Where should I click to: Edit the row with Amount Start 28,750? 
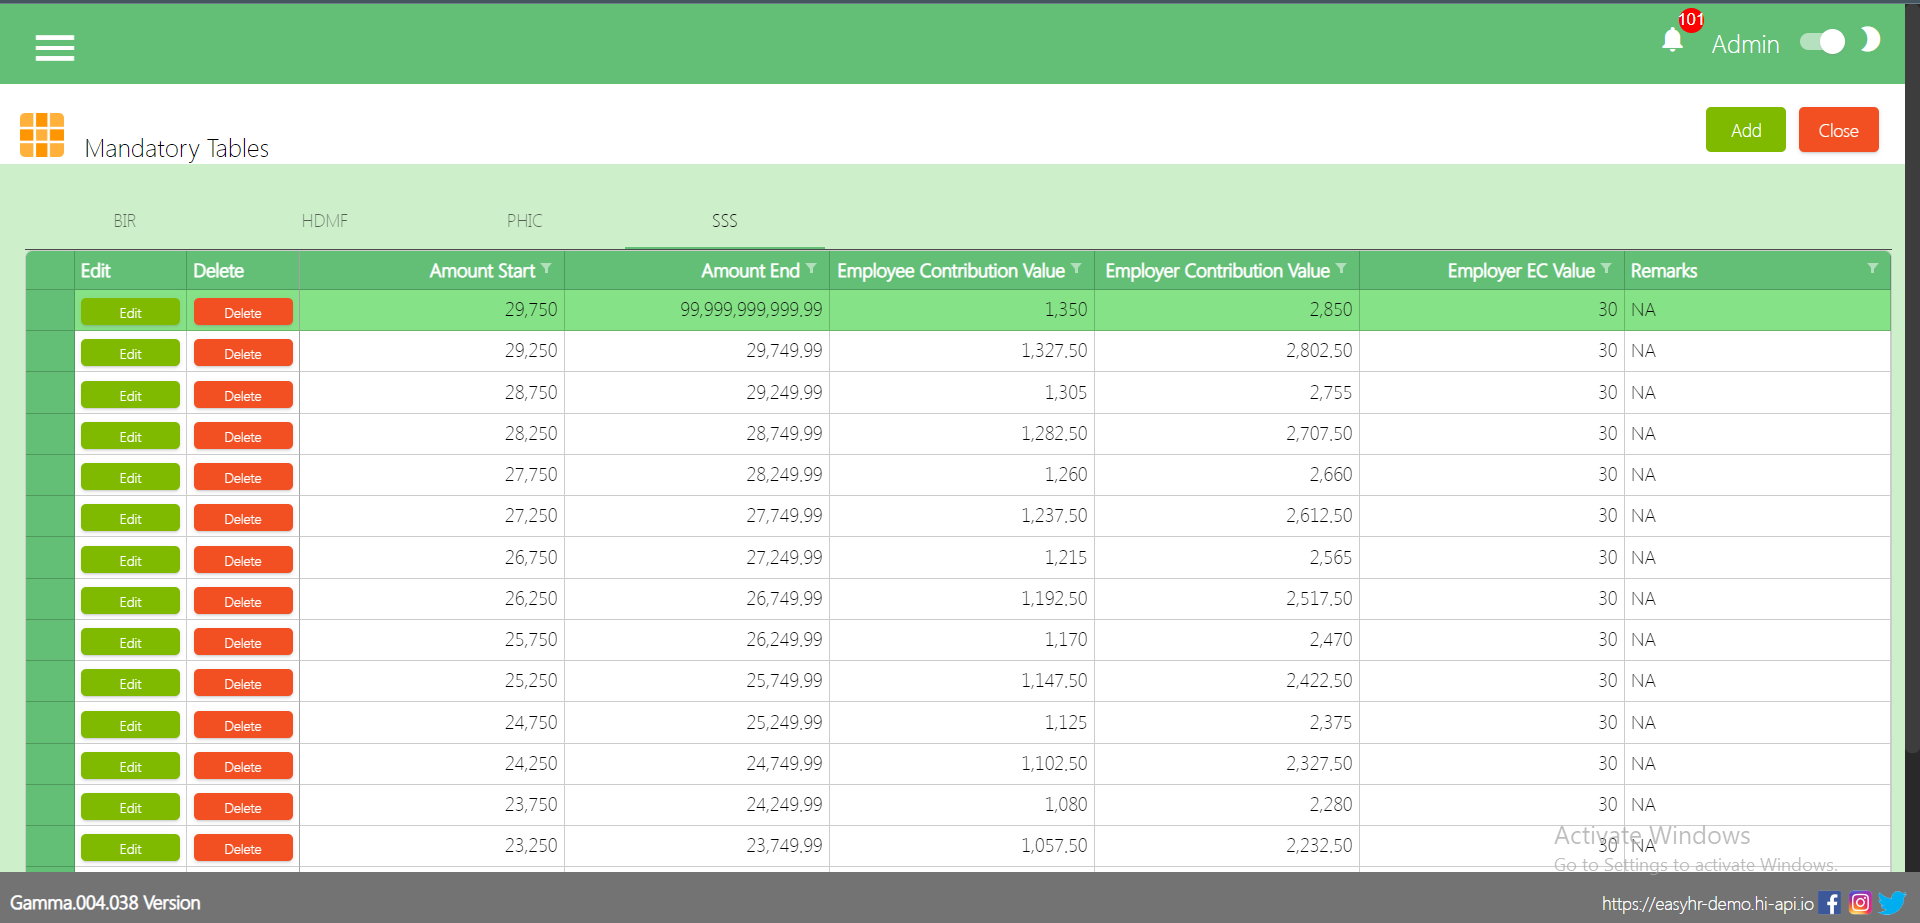(130, 395)
